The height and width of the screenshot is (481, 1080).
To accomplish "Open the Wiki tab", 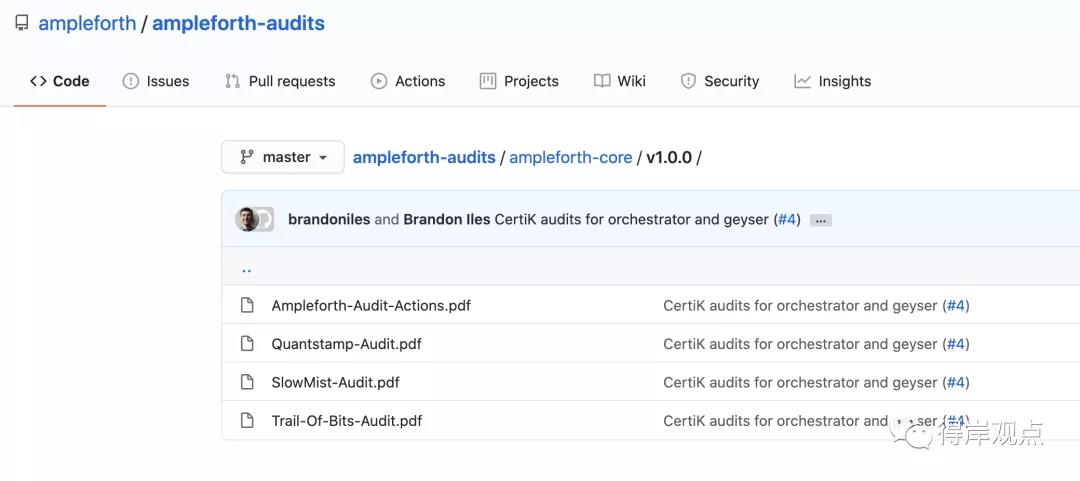I will 620,81.
